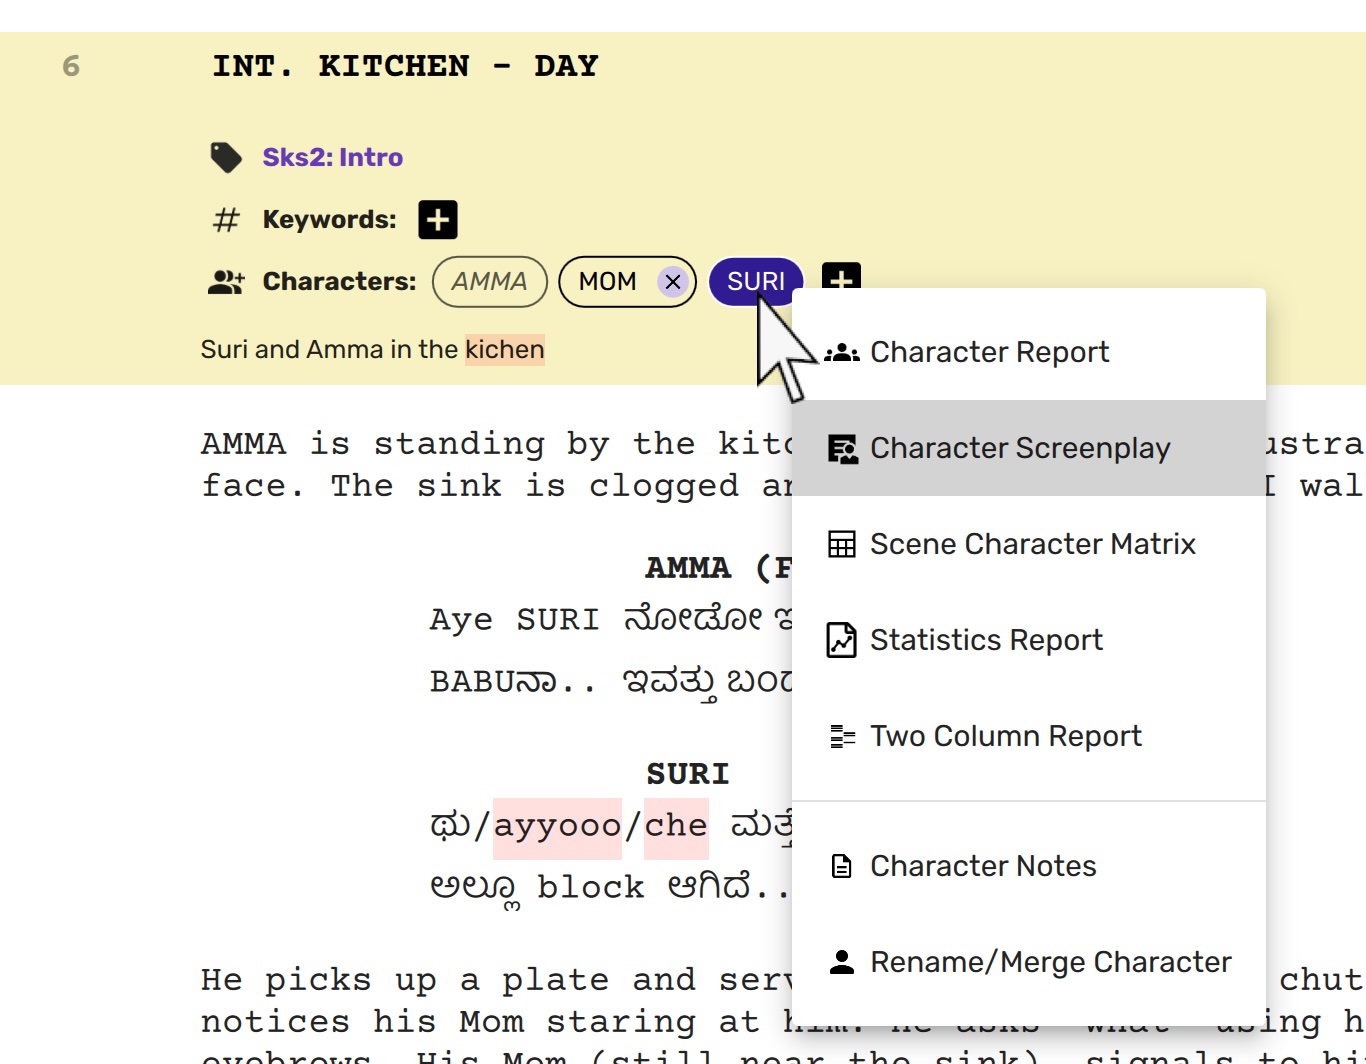
Task: Open the Sks2: Intro tag link
Action: click(332, 157)
